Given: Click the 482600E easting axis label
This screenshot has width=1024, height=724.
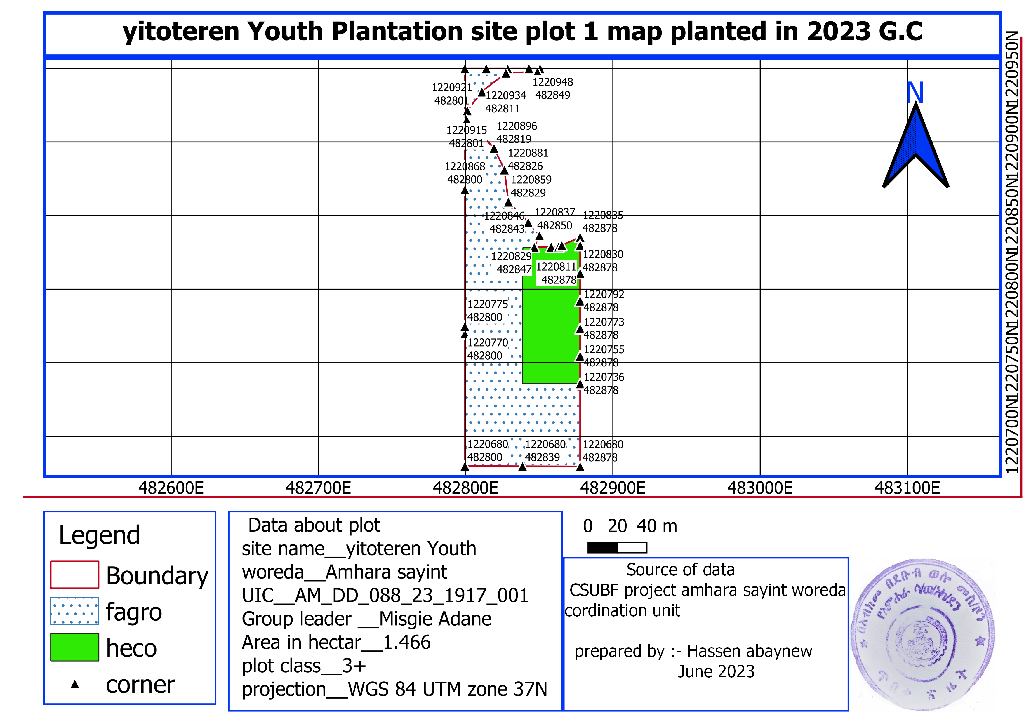Looking at the screenshot, I should tap(172, 489).
